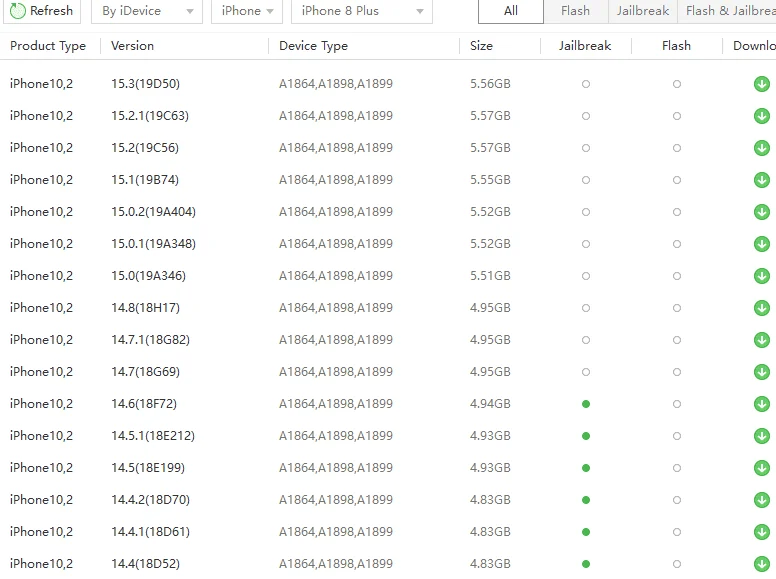Select version text 15.2.1(19C63)

150,116
